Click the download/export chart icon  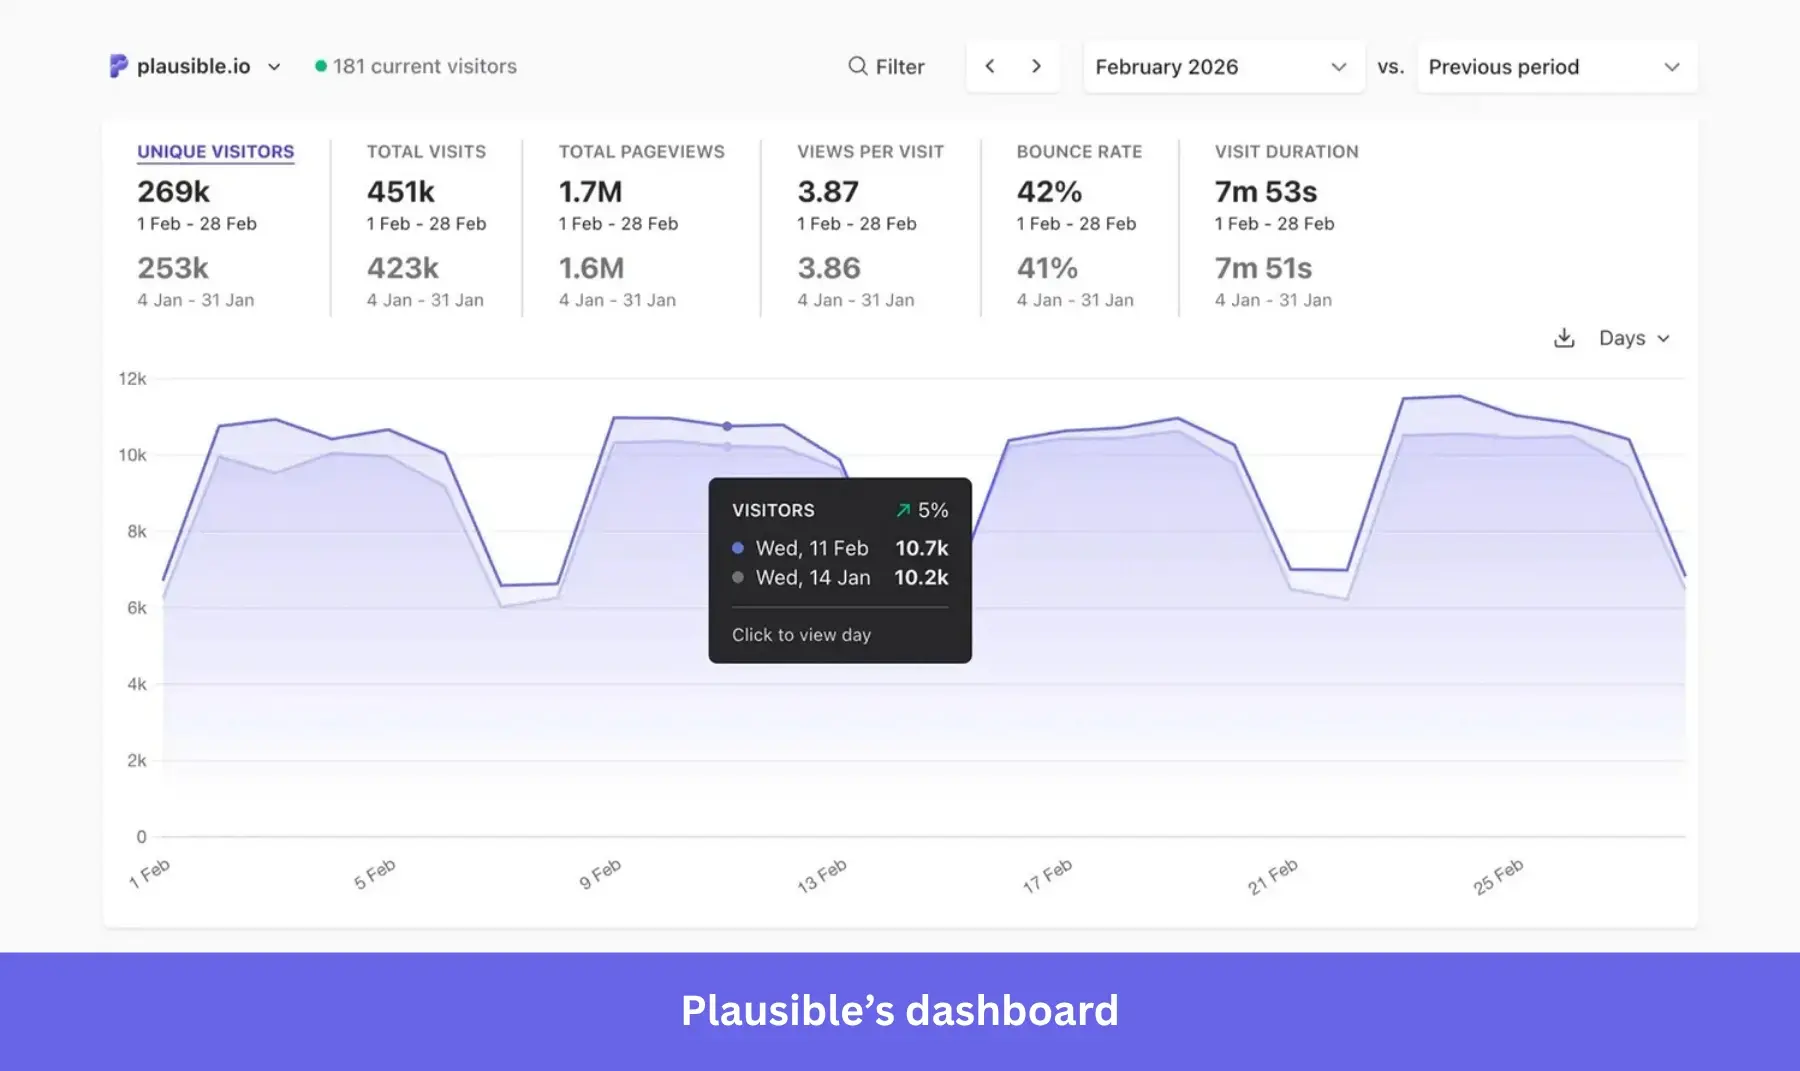tap(1564, 338)
